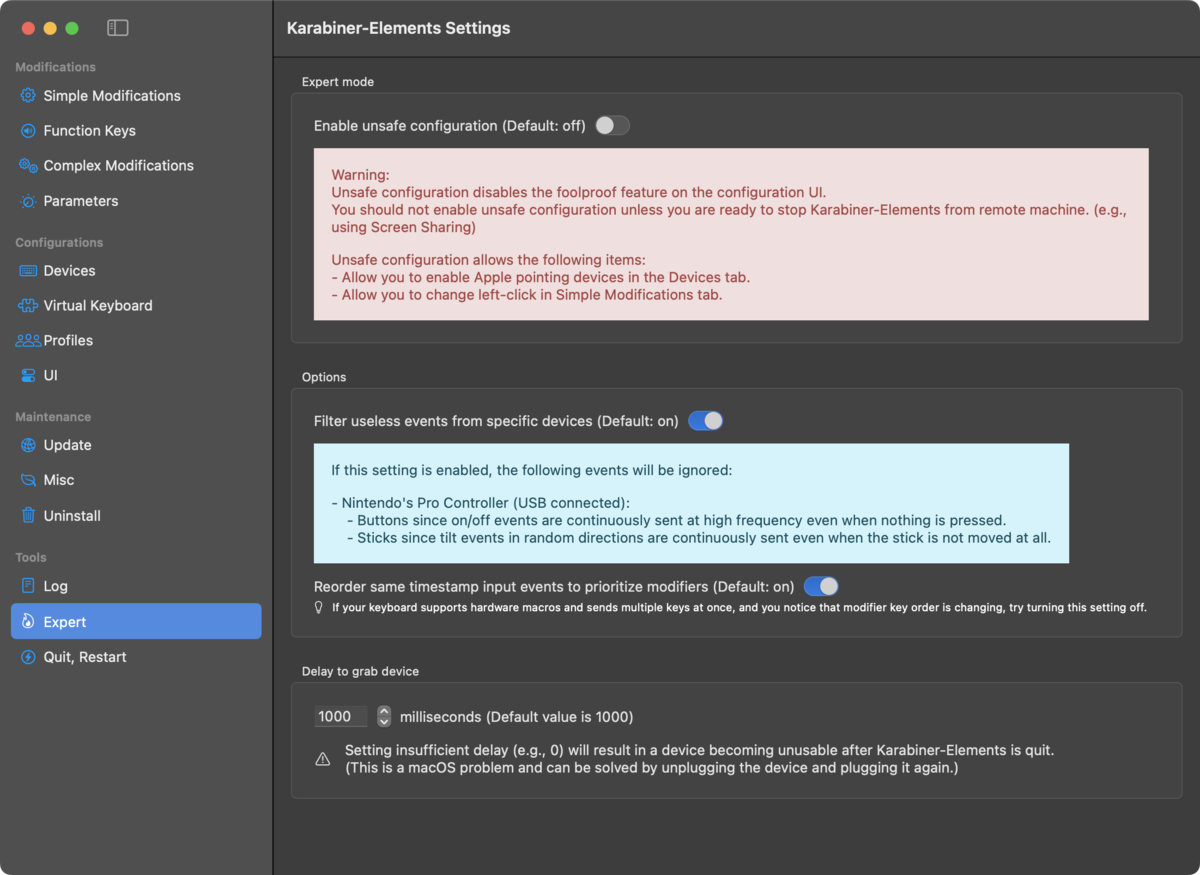The height and width of the screenshot is (875, 1200).
Task: Click the lightbulb hint icon
Action: [x=319, y=607]
